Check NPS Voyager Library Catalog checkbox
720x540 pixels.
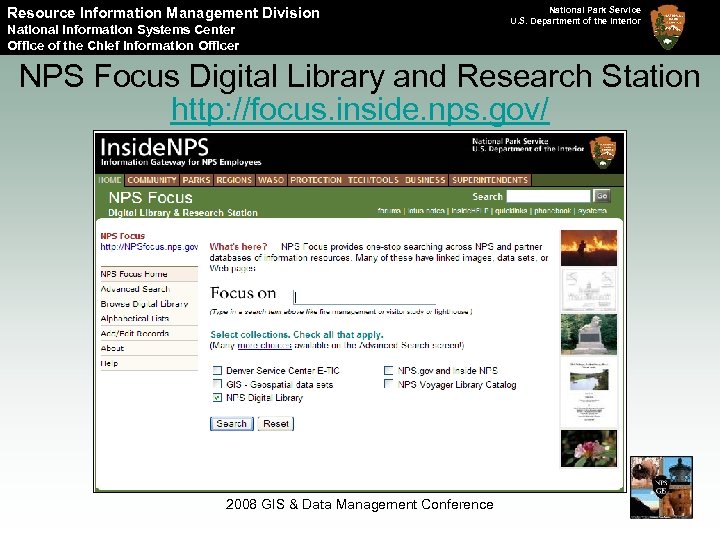(388, 384)
